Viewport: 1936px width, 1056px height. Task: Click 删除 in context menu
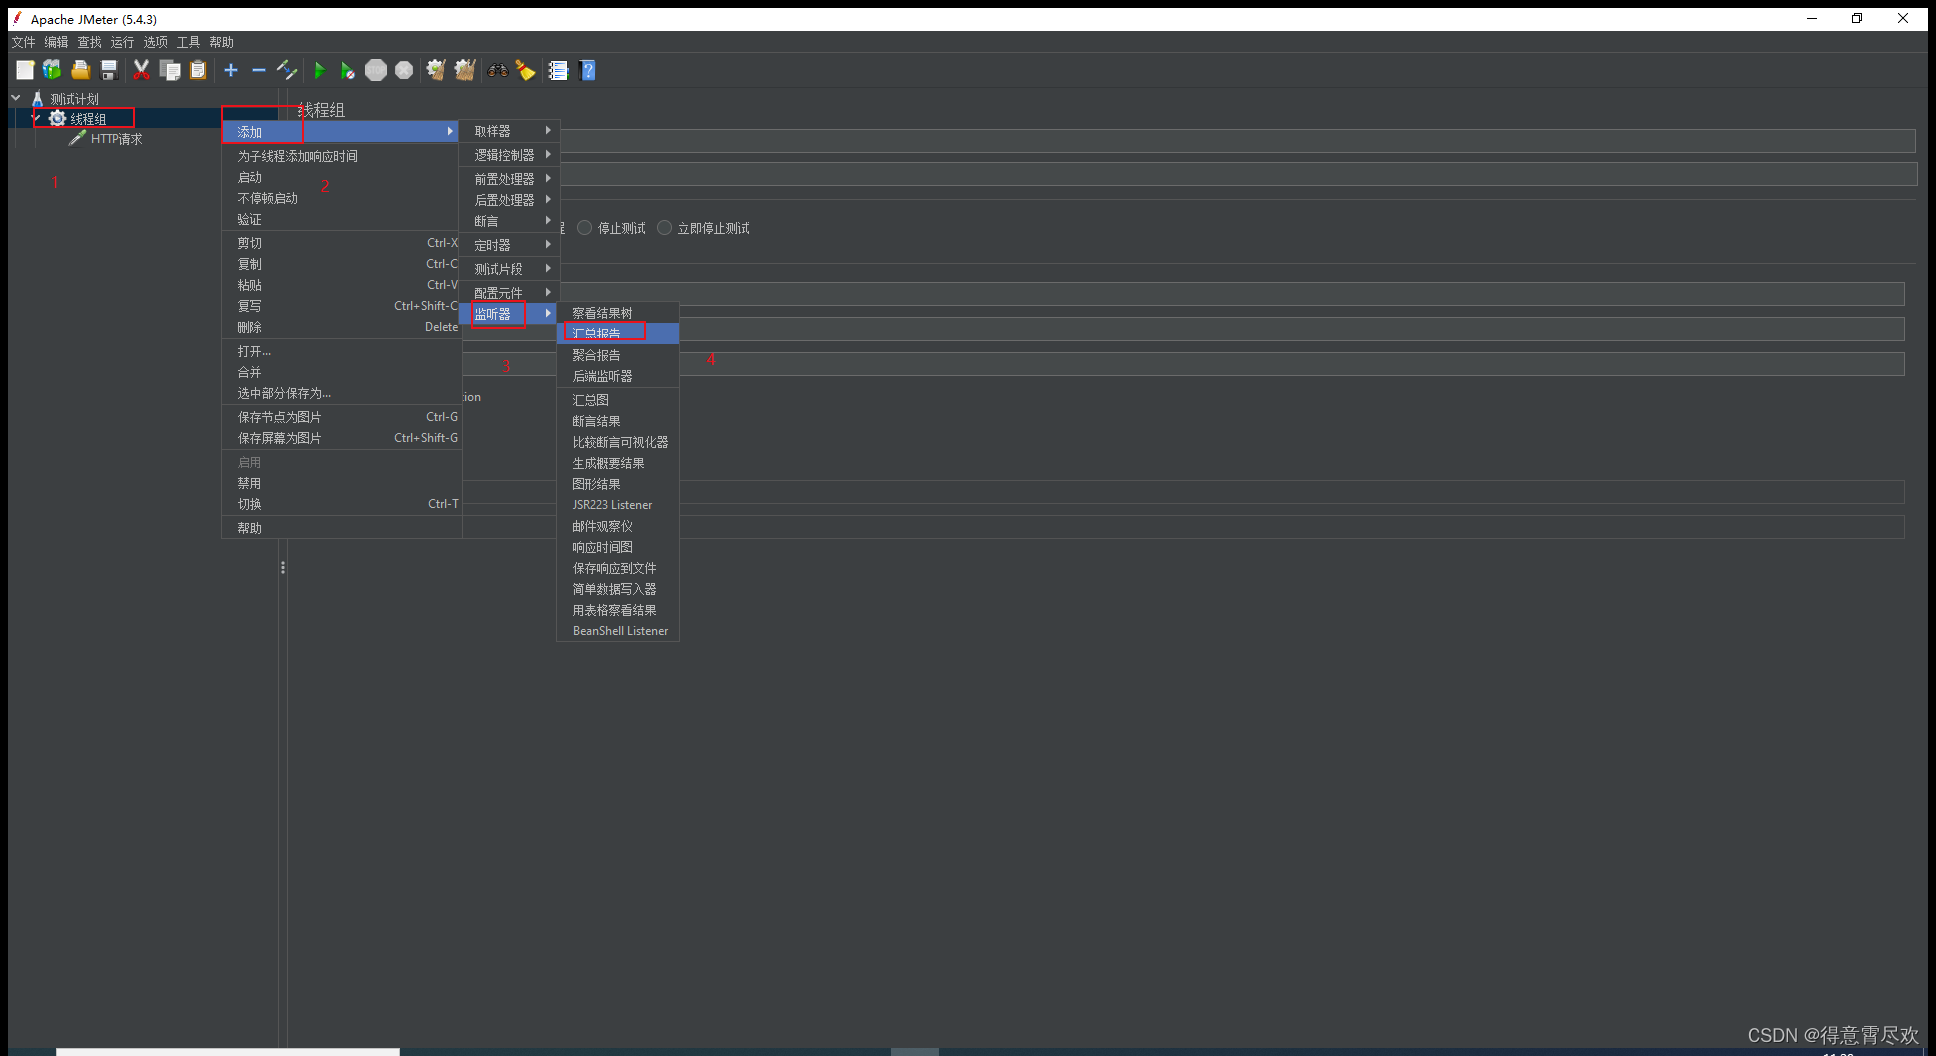click(x=341, y=327)
